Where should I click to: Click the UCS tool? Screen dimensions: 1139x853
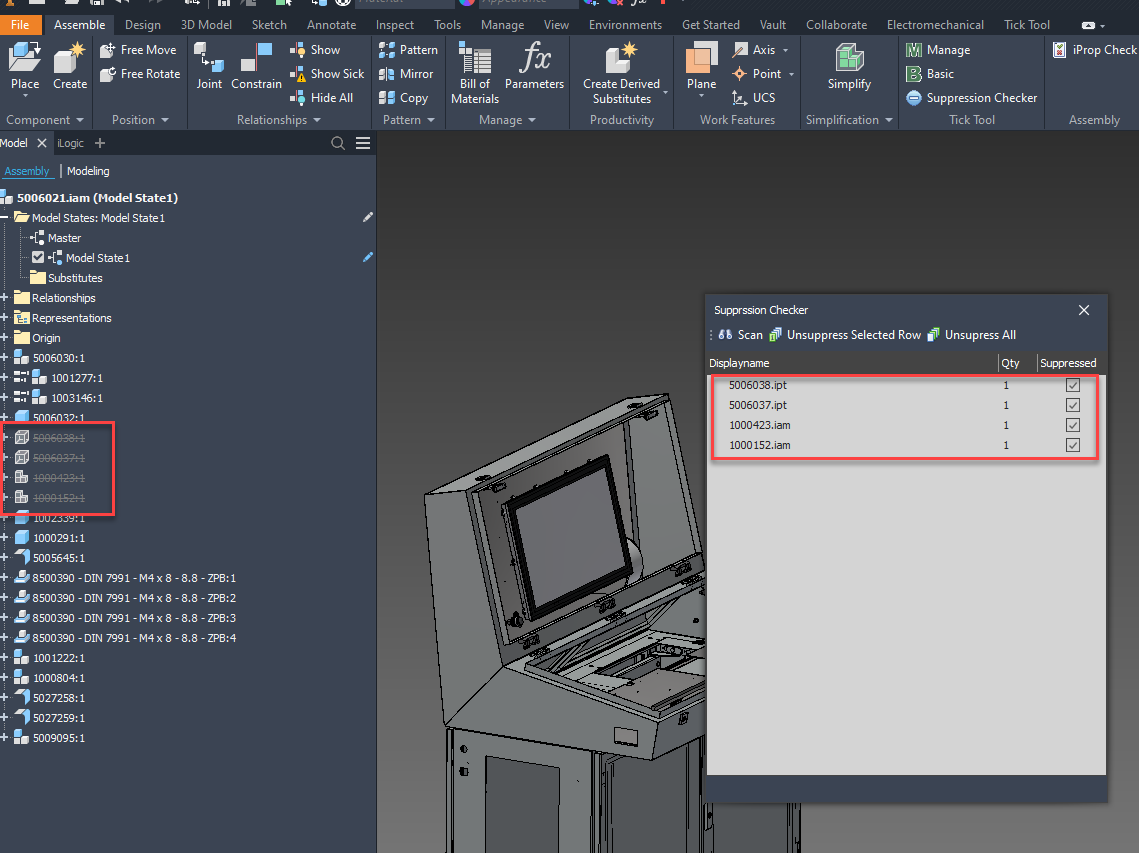coord(754,97)
